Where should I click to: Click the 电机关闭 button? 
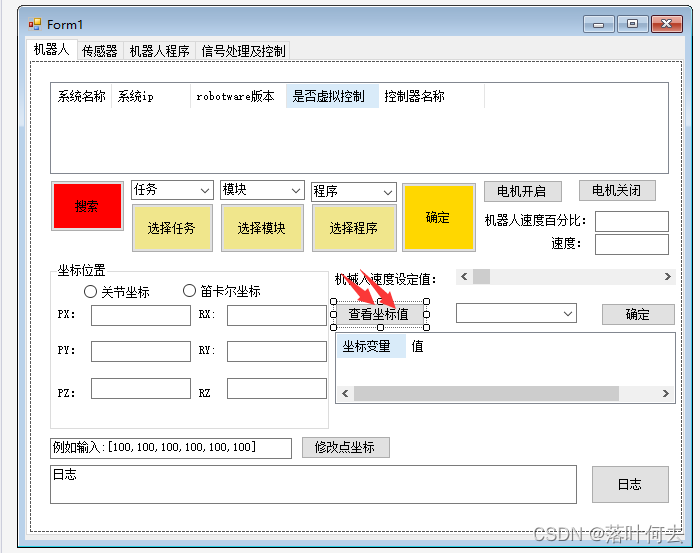pyautogui.click(x=617, y=191)
